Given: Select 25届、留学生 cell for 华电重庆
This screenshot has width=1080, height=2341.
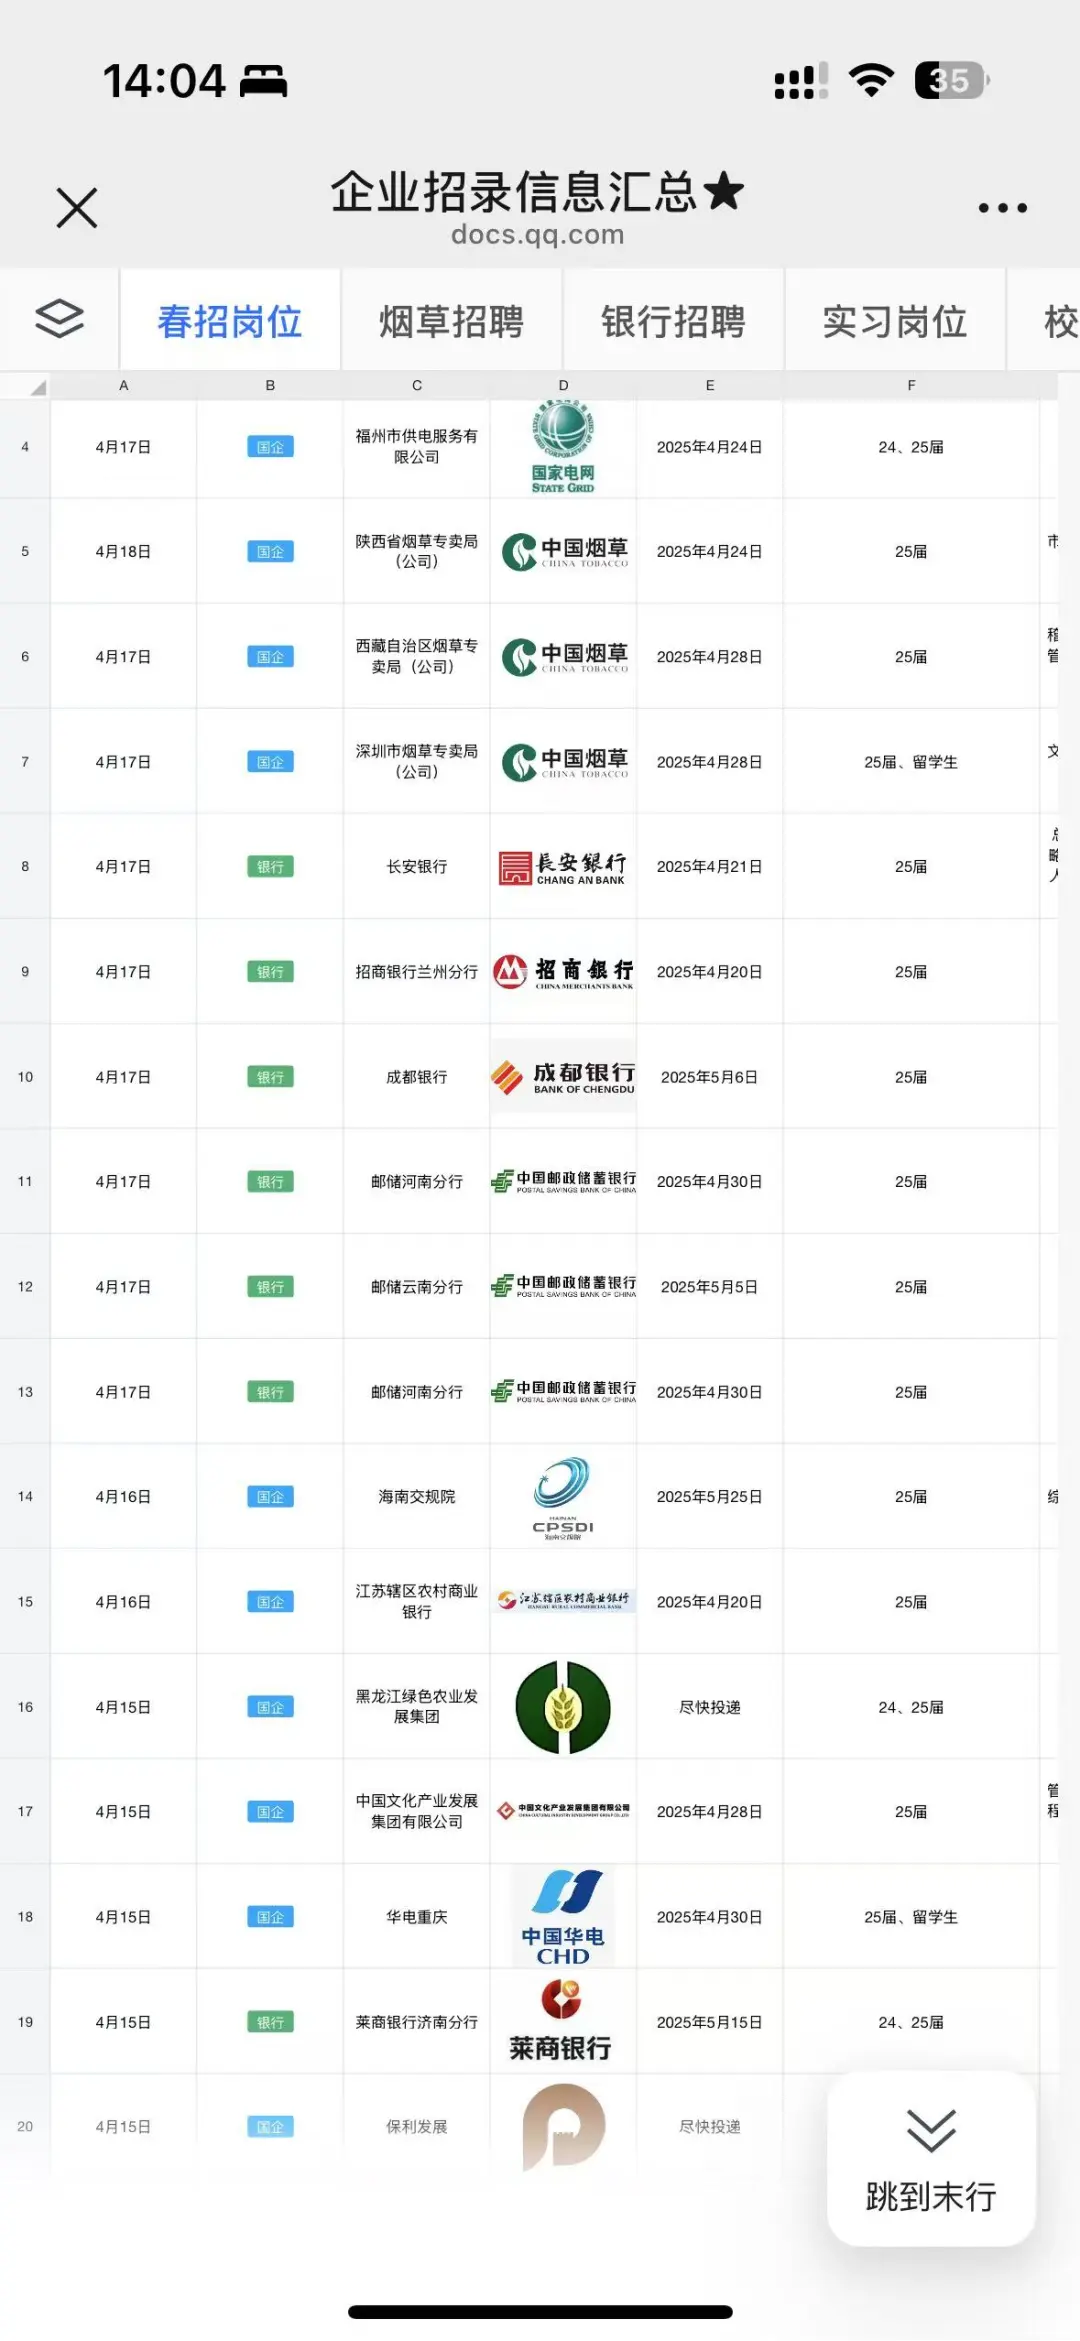Looking at the screenshot, I should click(911, 1917).
